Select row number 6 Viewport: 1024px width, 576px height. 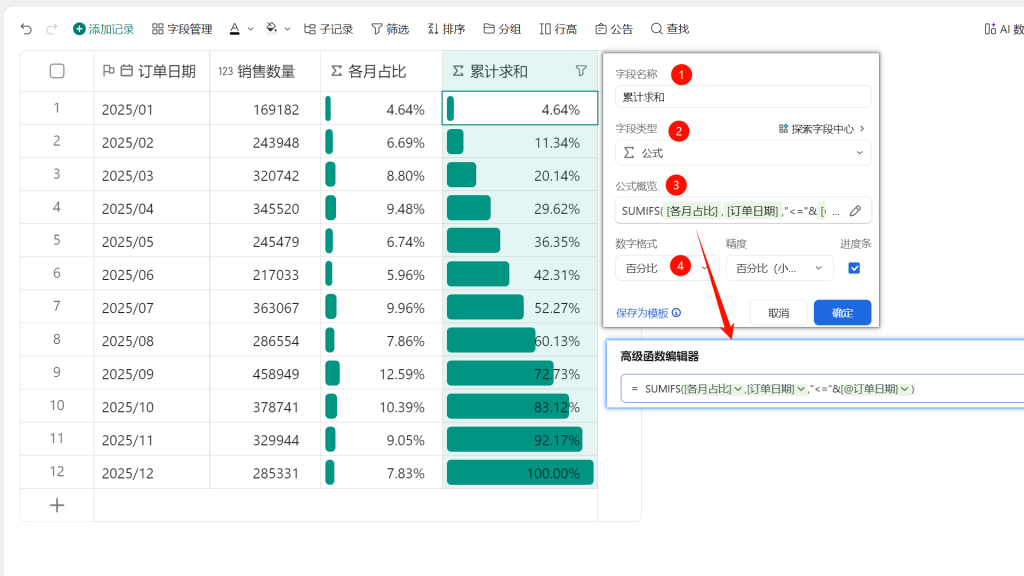[57, 273]
